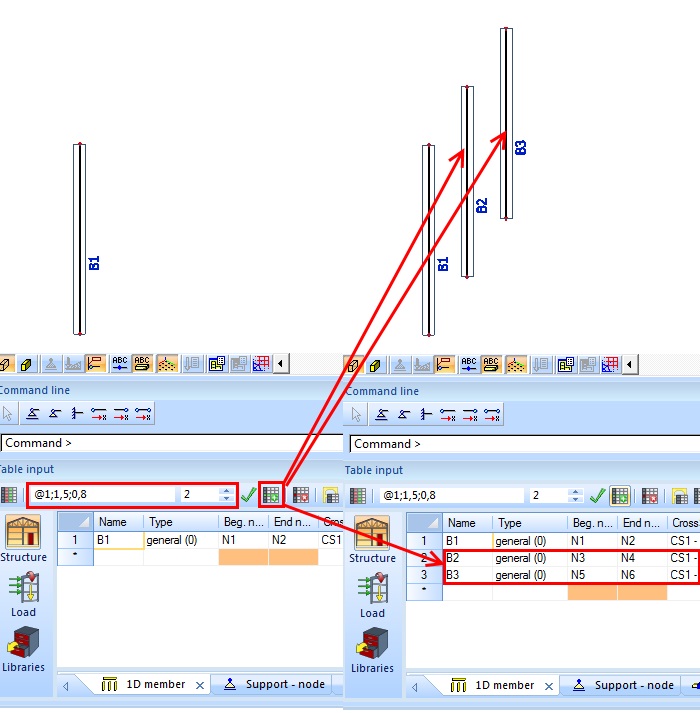Close the 1D member tab in the left panel
700x713 pixels.
coord(199,685)
